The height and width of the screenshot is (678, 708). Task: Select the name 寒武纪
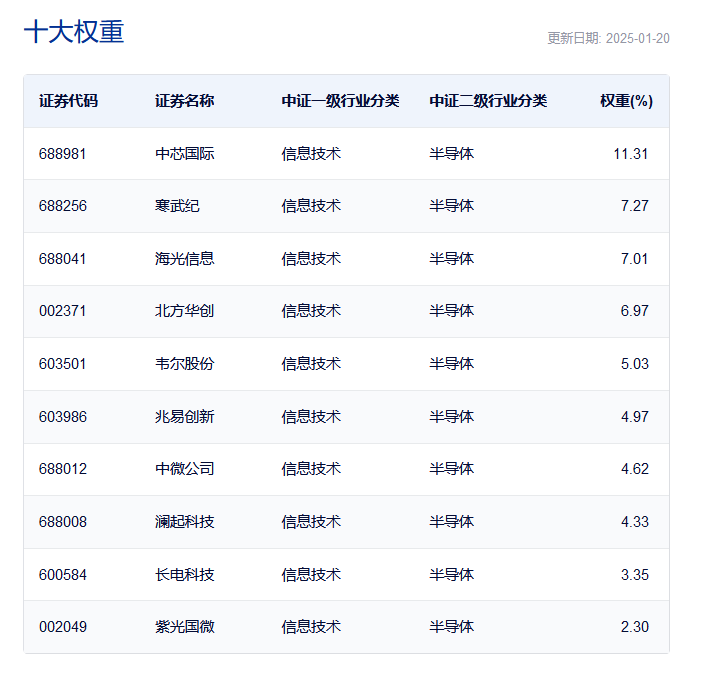177,206
